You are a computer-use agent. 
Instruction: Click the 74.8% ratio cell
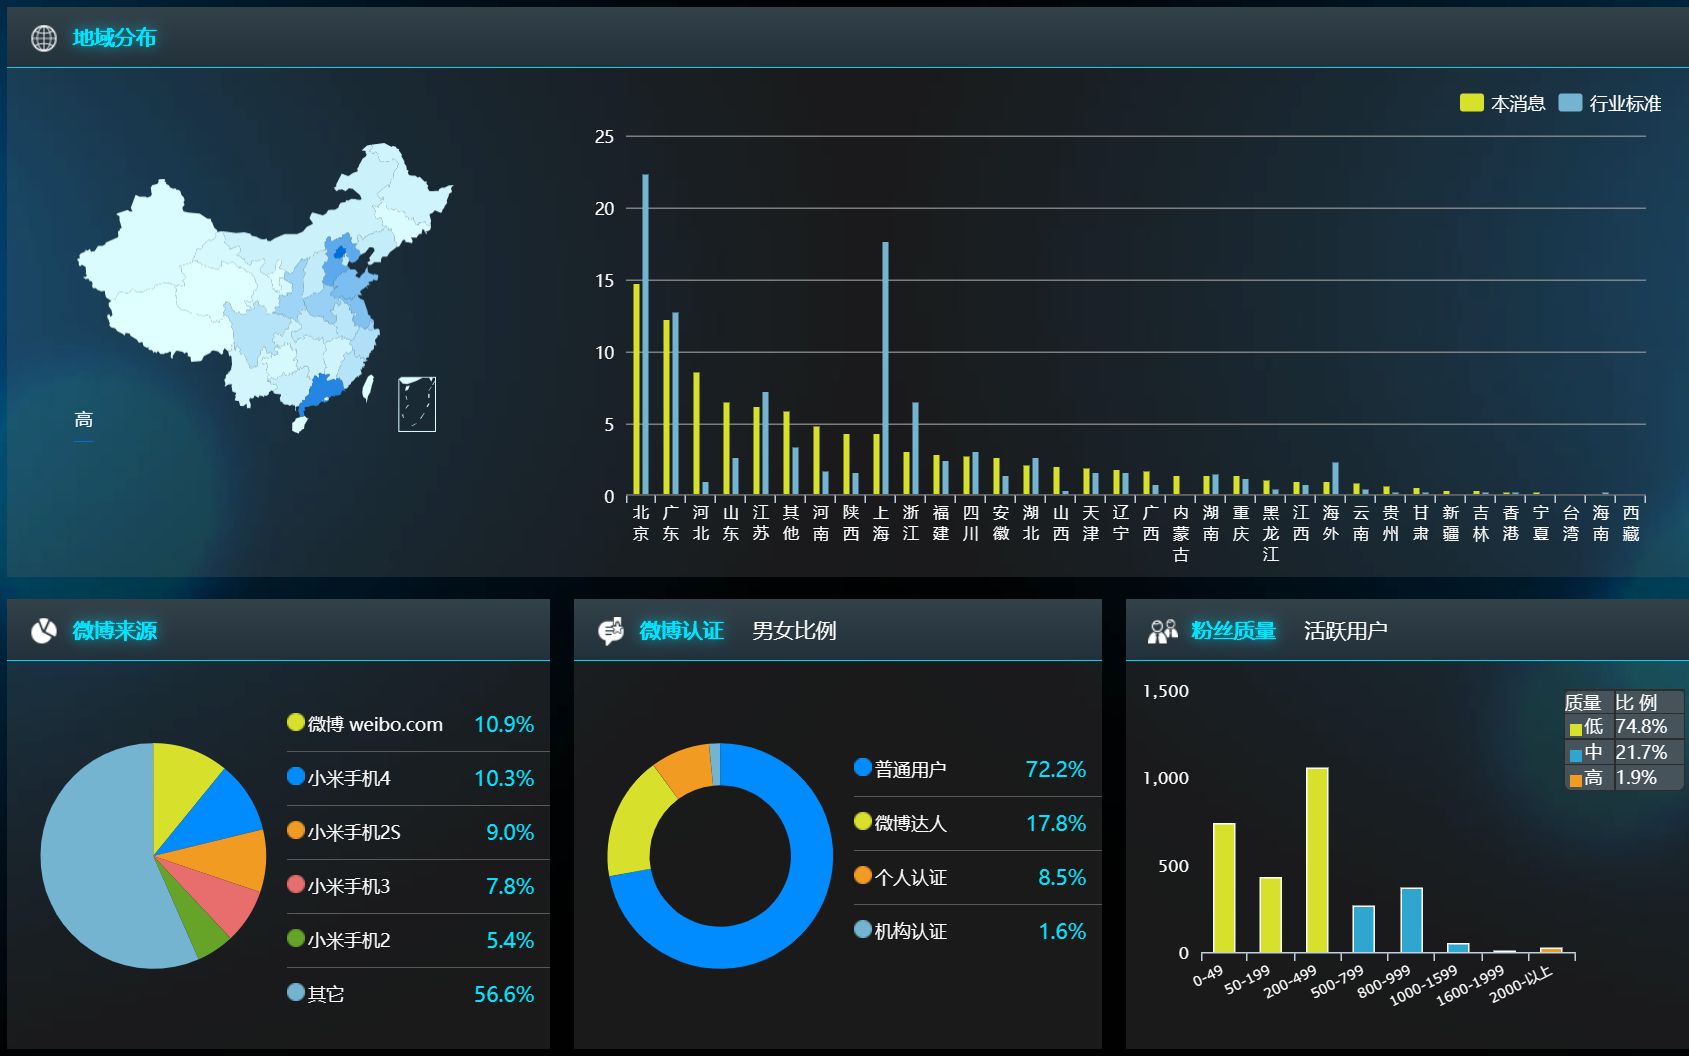pos(1648,727)
